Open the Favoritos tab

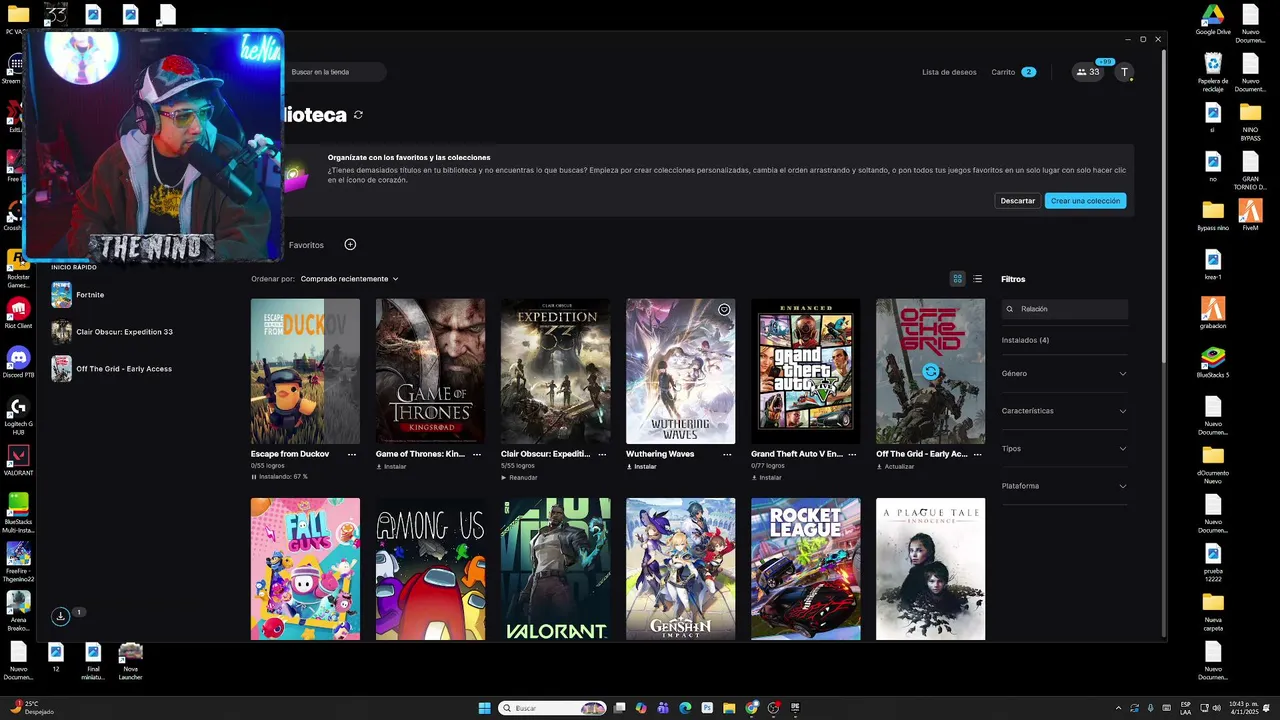(x=306, y=245)
